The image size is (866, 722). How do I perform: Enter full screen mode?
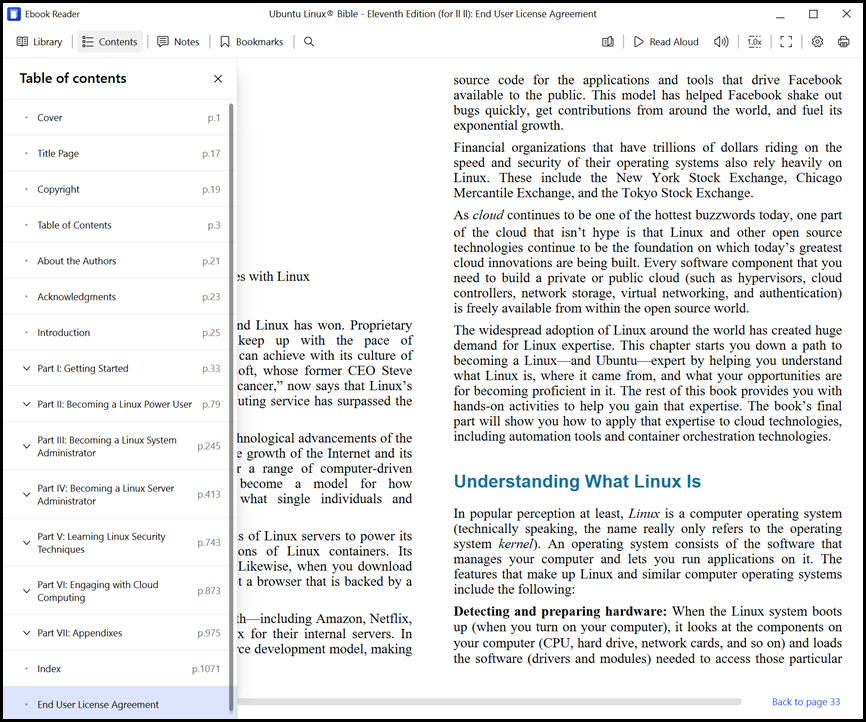pos(786,42)
